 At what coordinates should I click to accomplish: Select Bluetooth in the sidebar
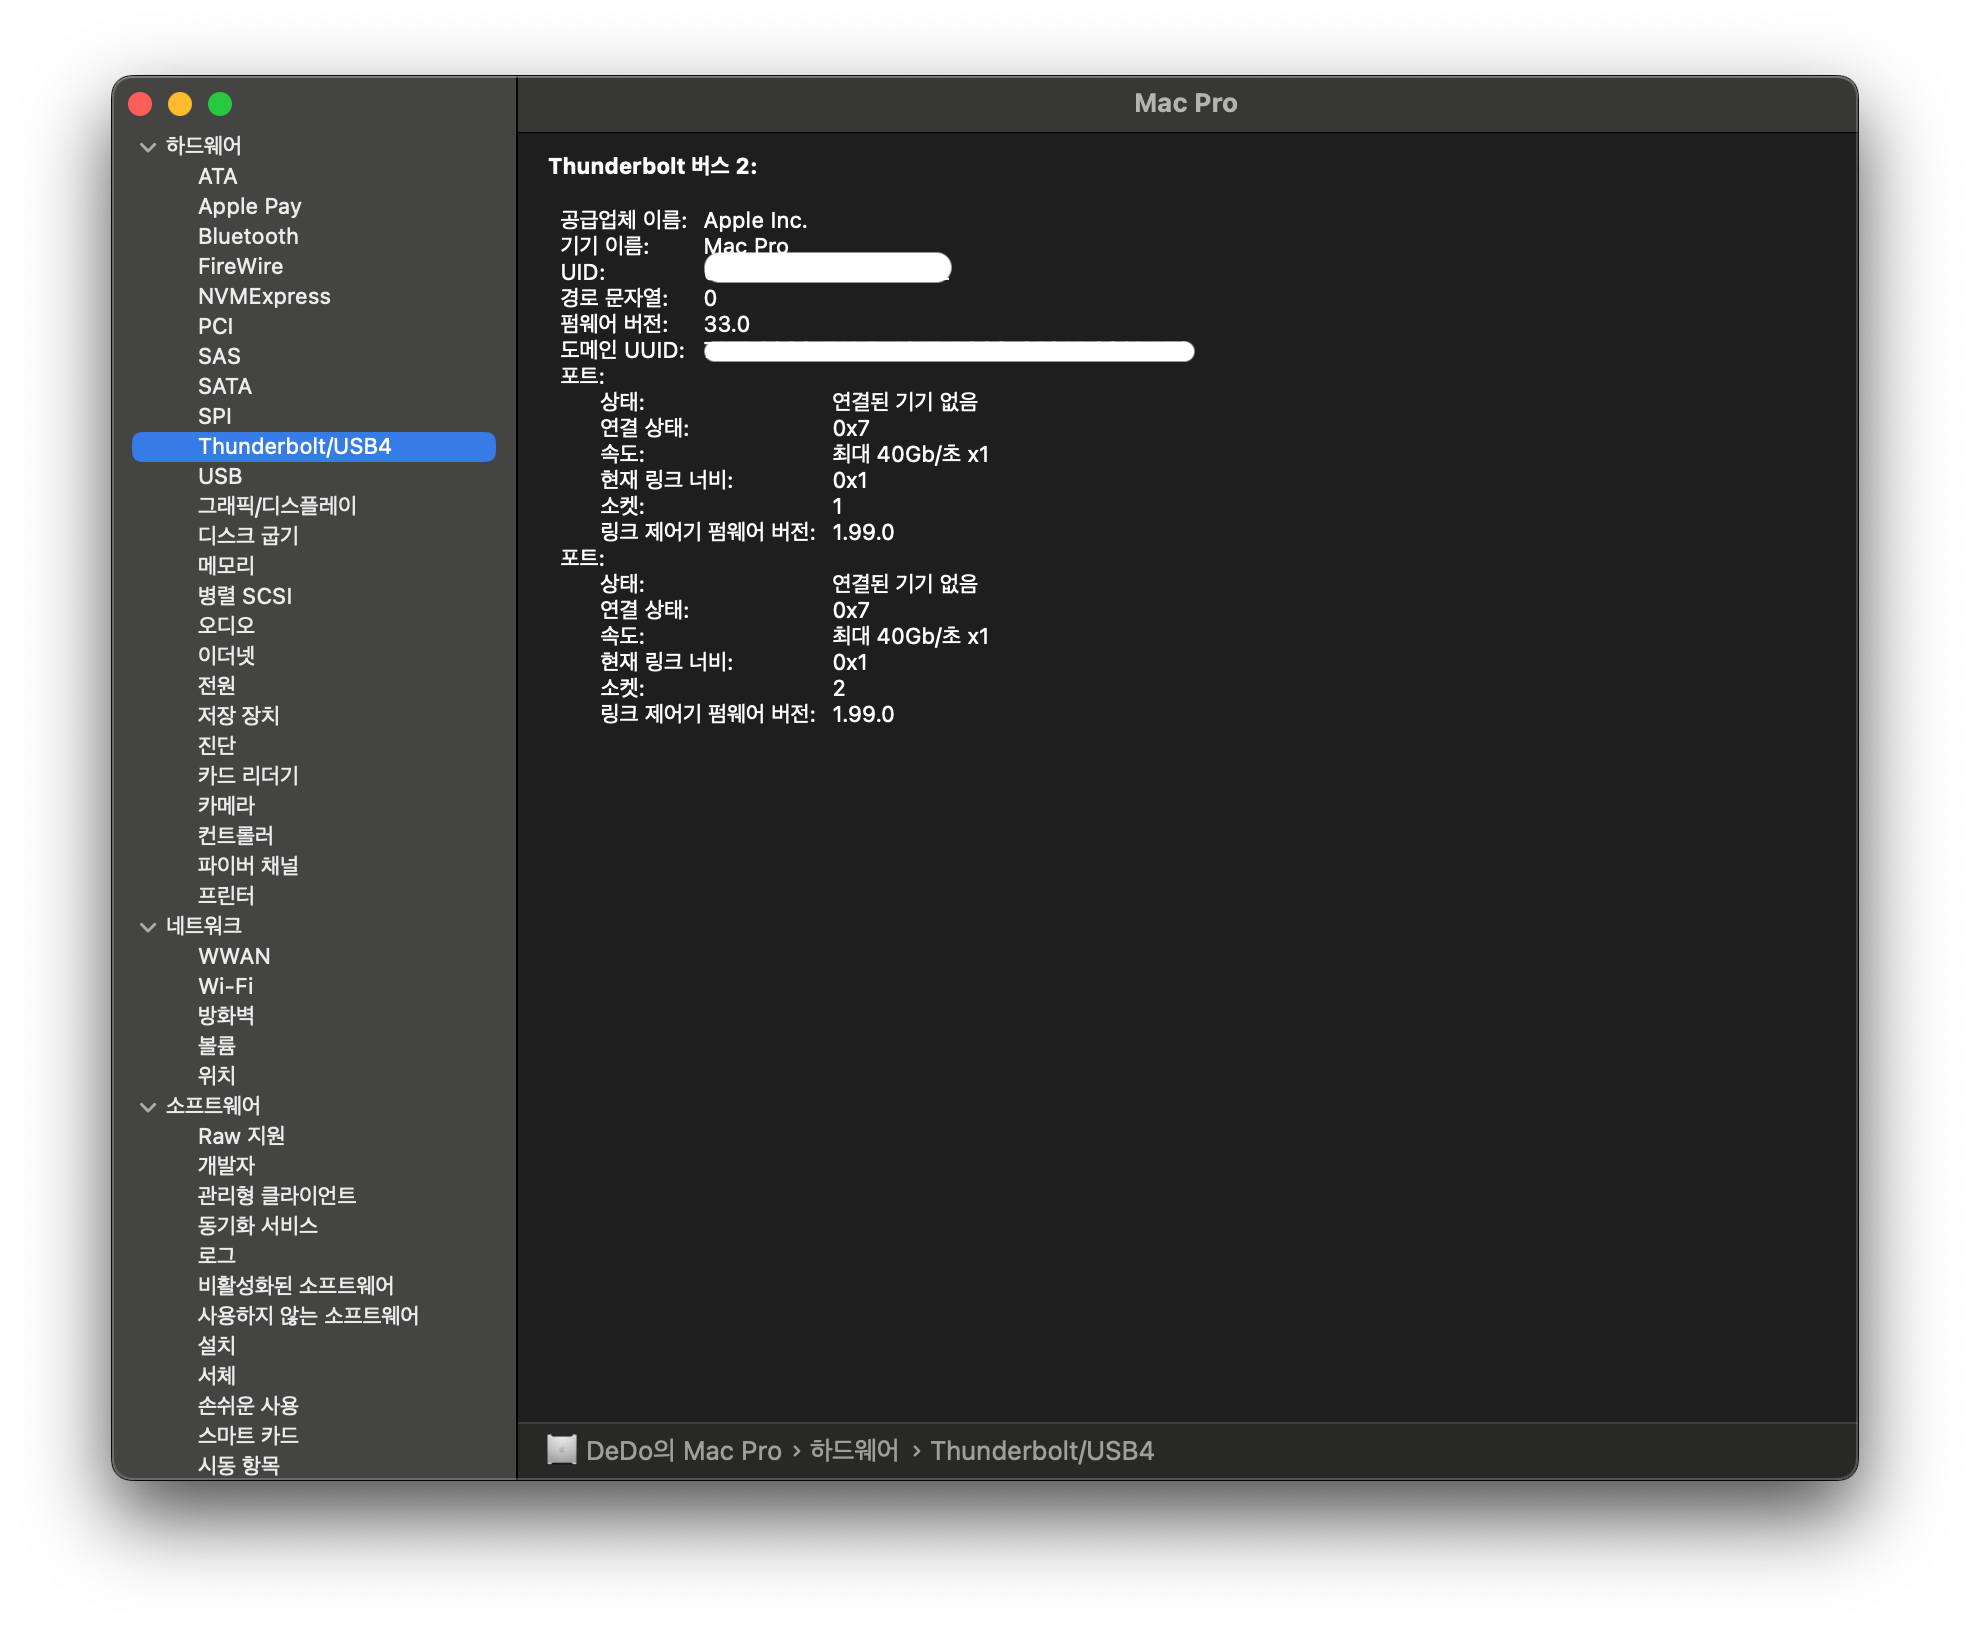tap(248, 236)
